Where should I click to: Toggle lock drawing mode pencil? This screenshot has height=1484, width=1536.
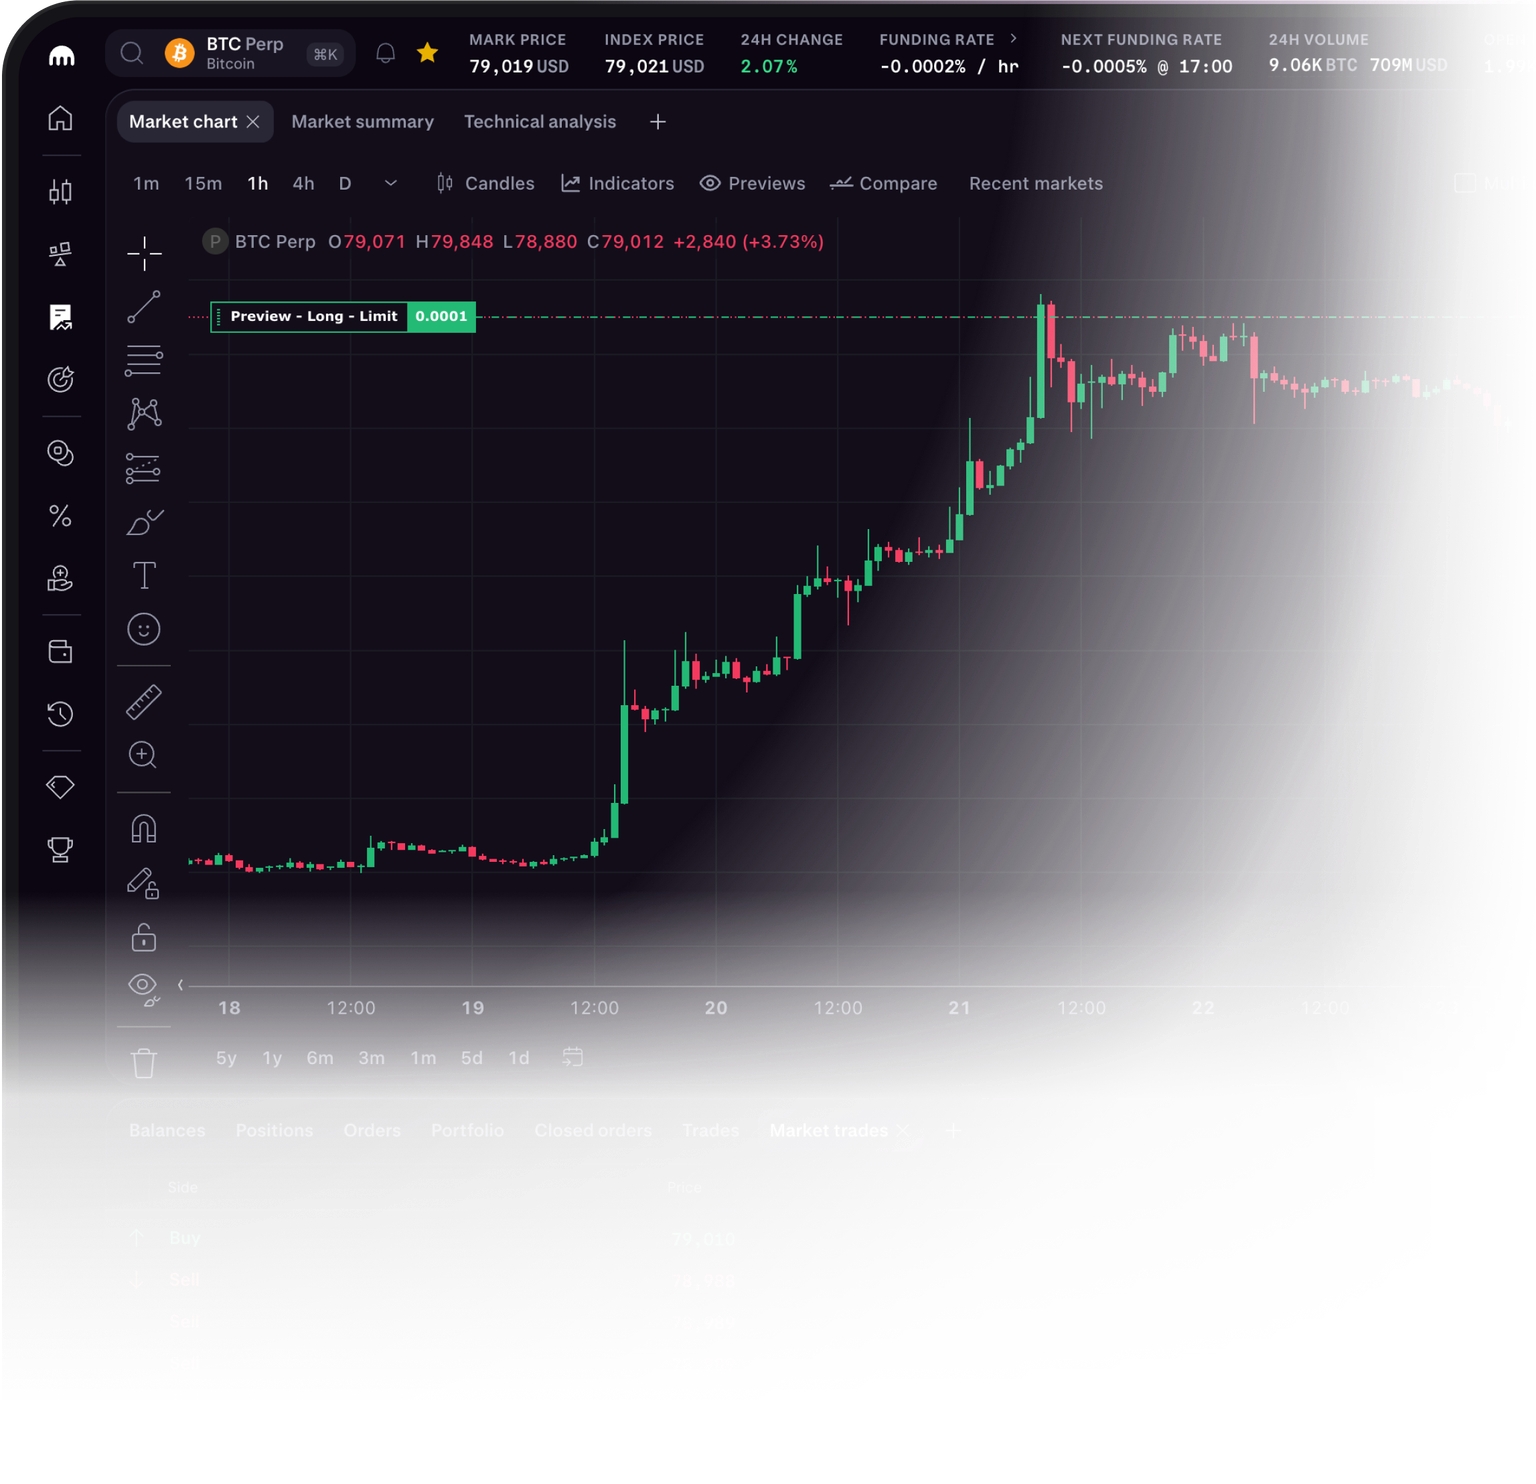(x=144, y=883)
